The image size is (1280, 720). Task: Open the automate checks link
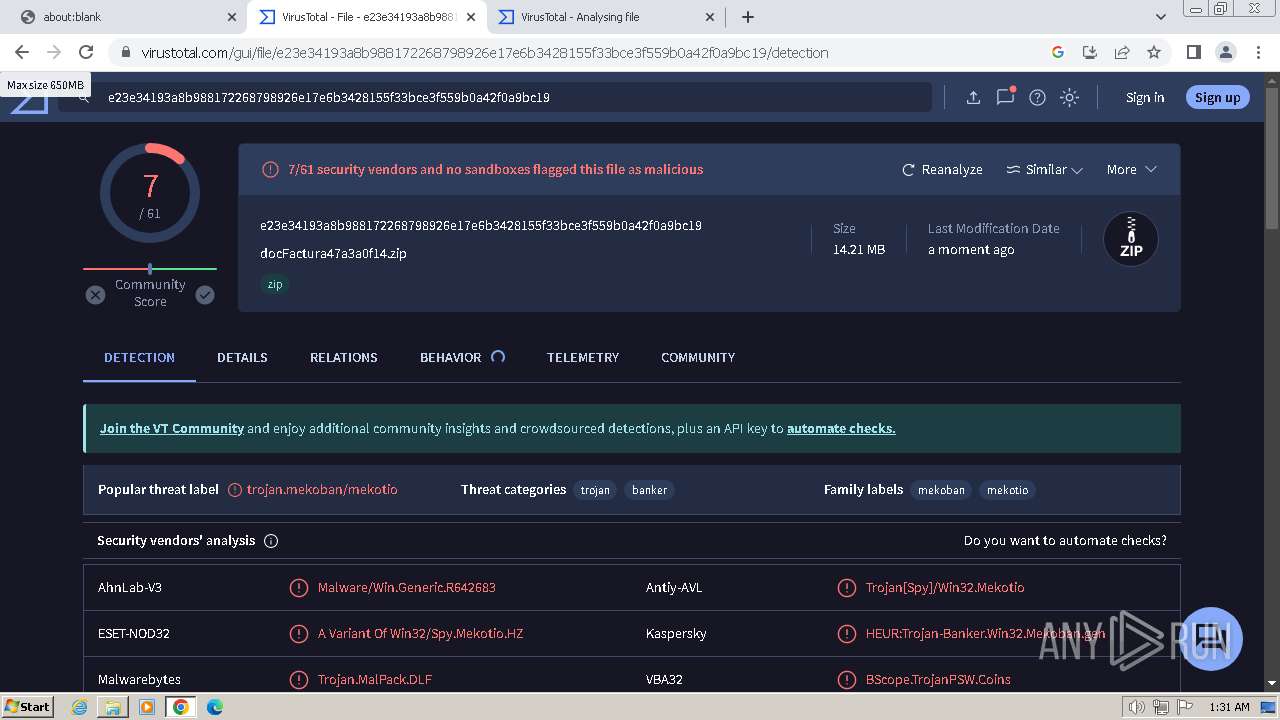click(841, 428)
